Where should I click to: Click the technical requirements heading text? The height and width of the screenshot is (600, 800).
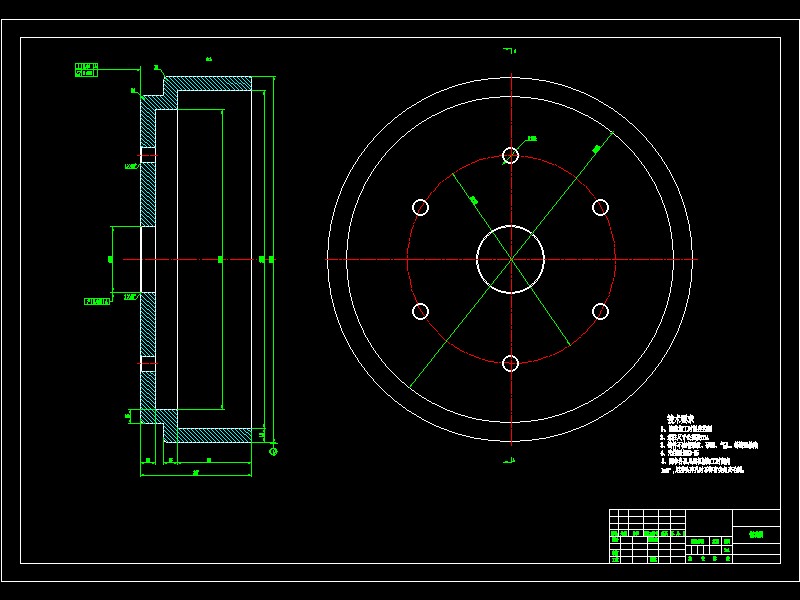click(681, 419)
